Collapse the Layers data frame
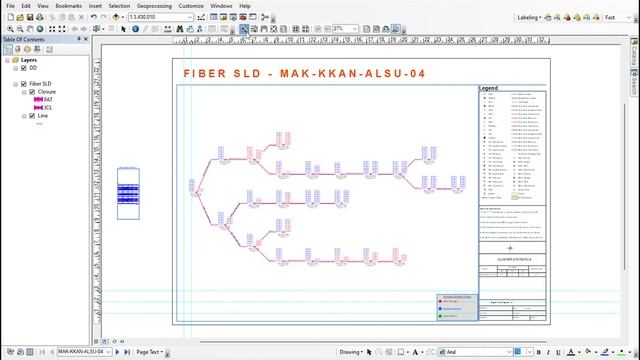Viewport: 640px width, 360px height. [7, 60]
